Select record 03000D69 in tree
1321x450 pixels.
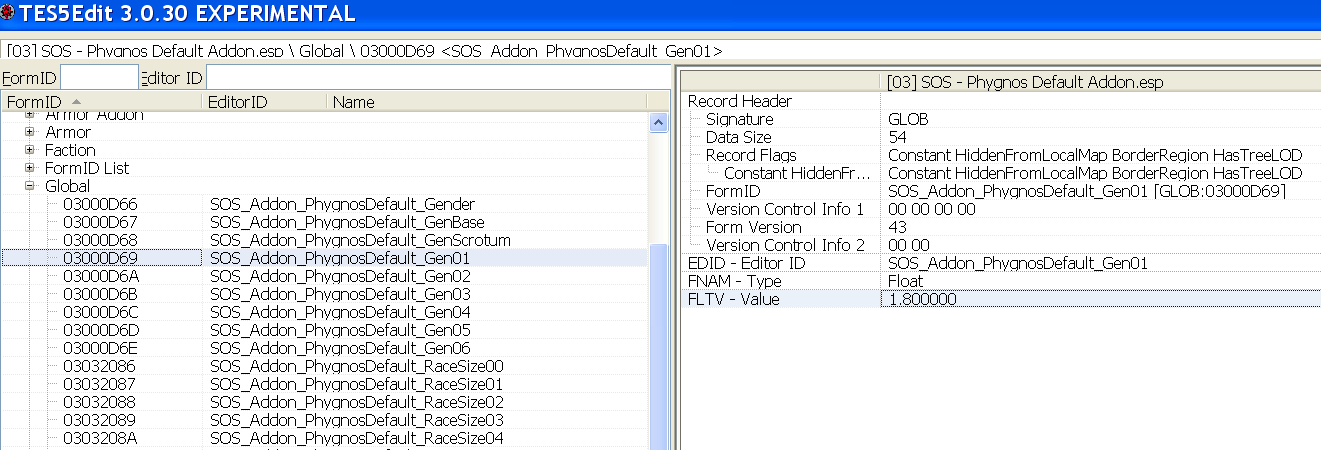[101, 258]
